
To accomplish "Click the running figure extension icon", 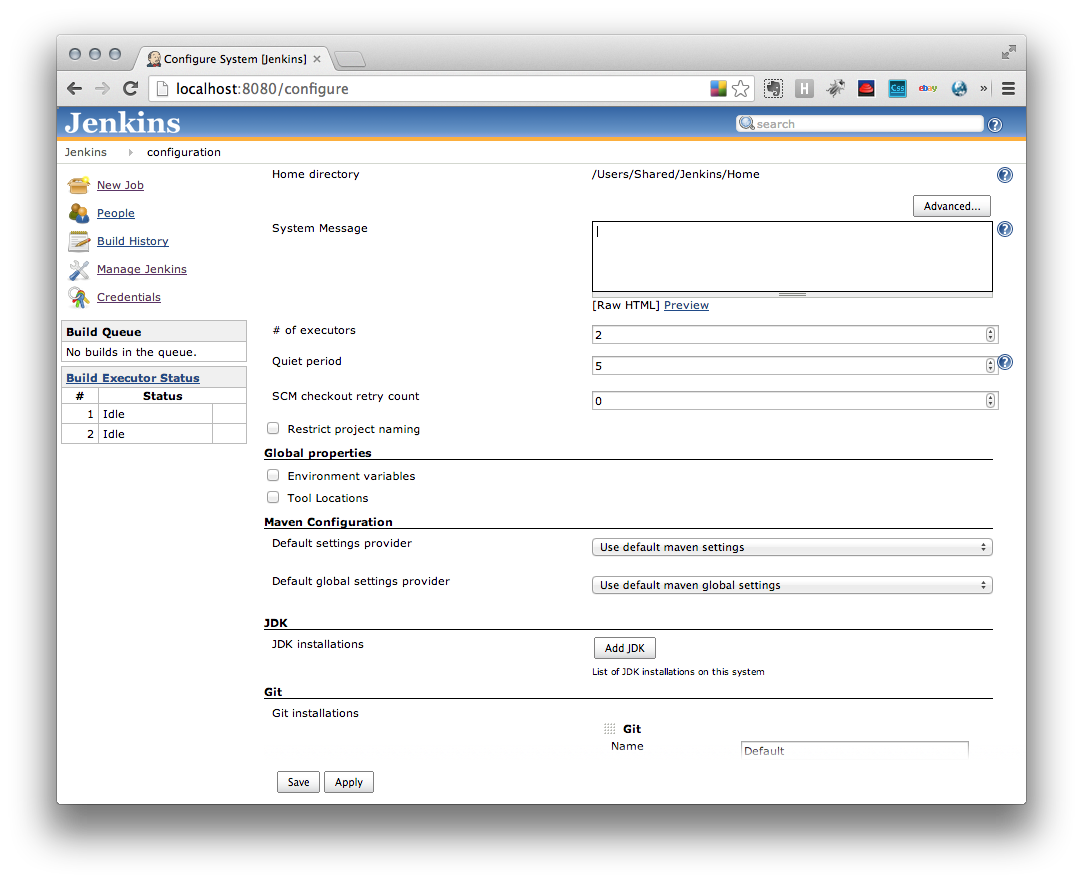I will 836,88.
